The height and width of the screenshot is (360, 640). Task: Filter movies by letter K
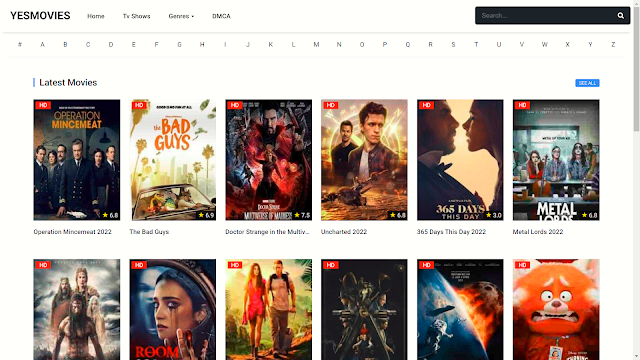coord(271,44)
